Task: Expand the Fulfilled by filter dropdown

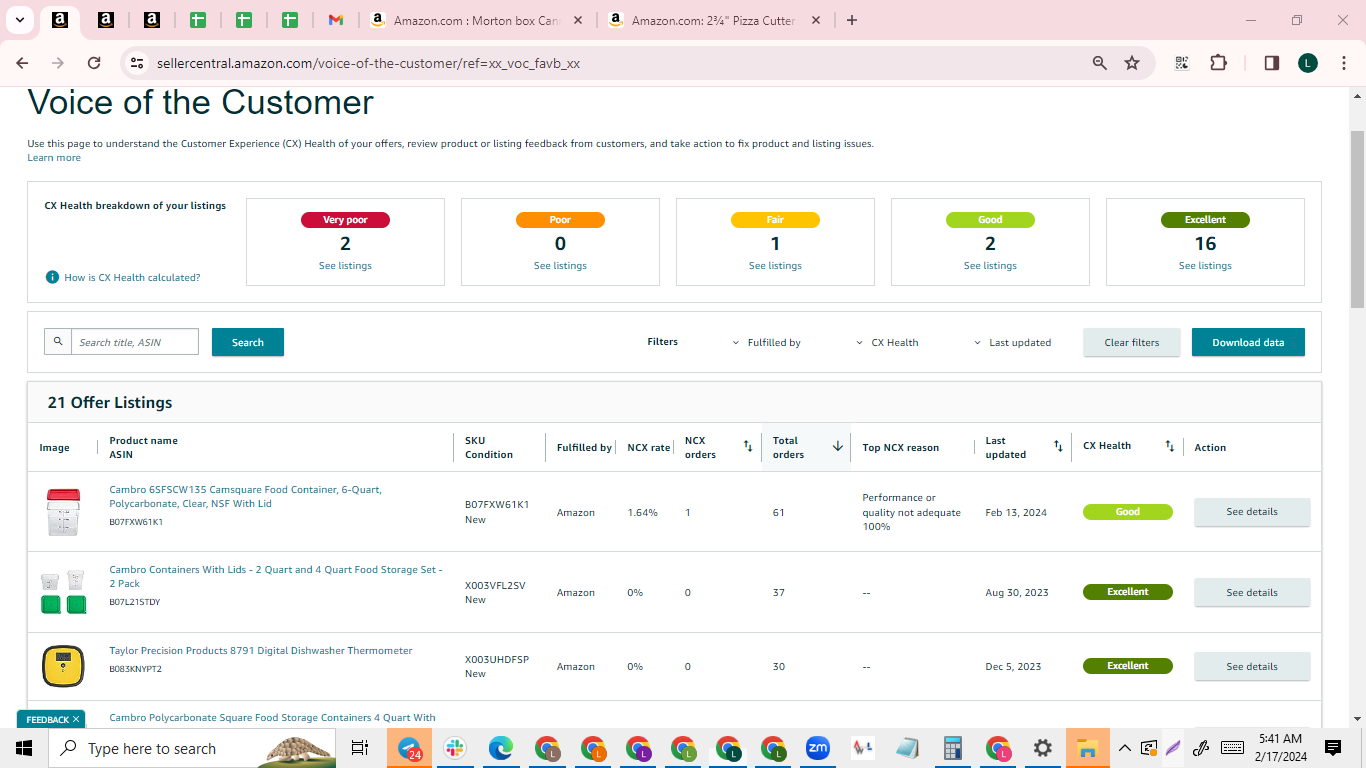Action: point(767,342)
